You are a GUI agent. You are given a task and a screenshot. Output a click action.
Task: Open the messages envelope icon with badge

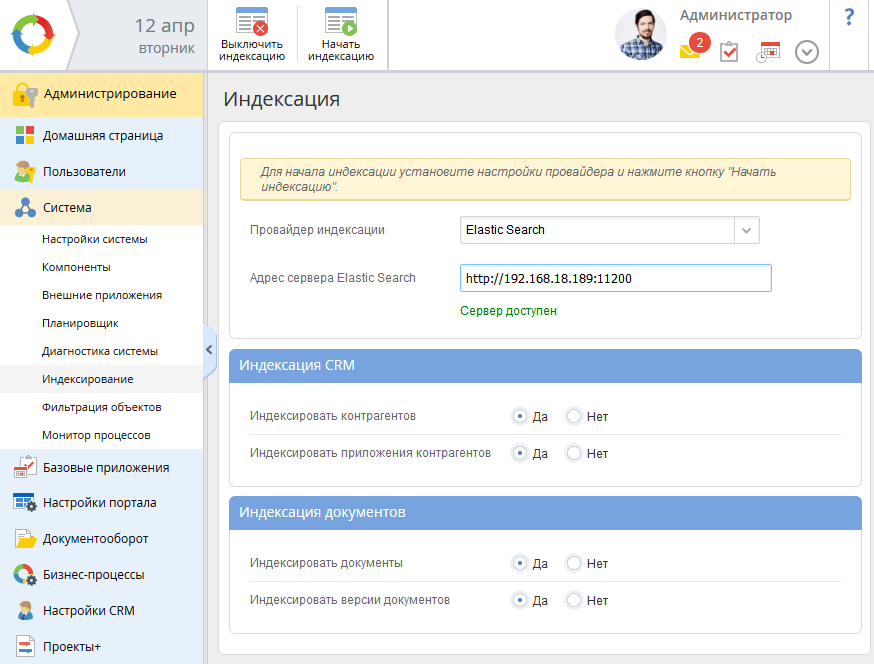[x=690, y=51]
